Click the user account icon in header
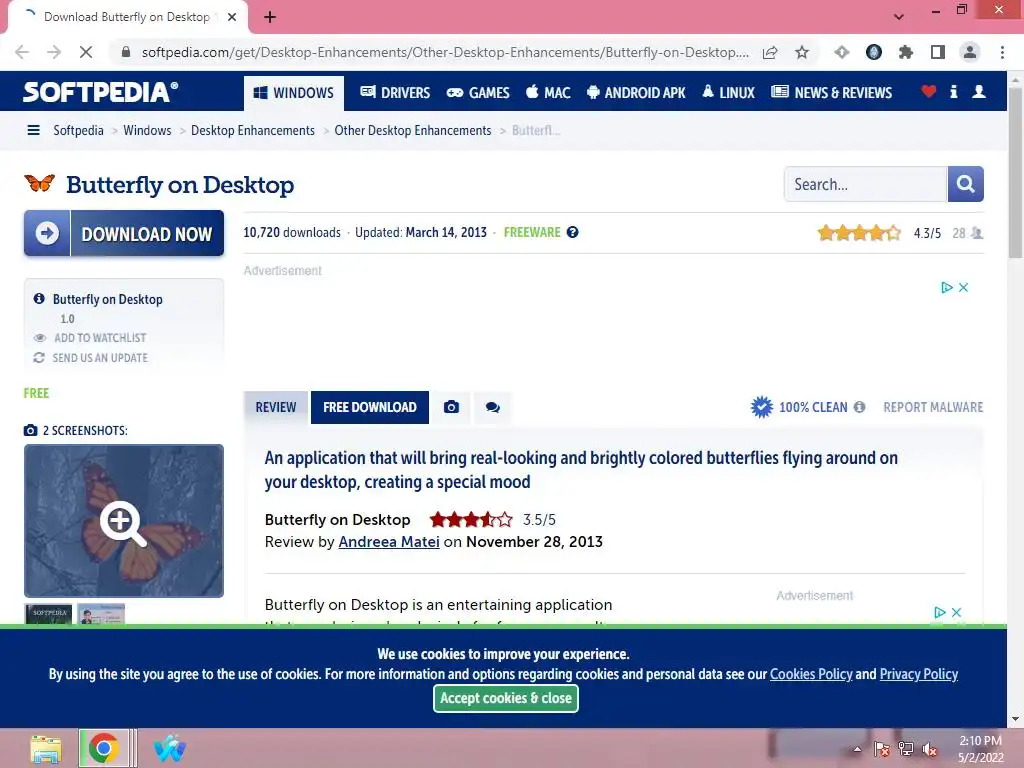Viewport: 1024px width, 768px height. coord(978,91)
